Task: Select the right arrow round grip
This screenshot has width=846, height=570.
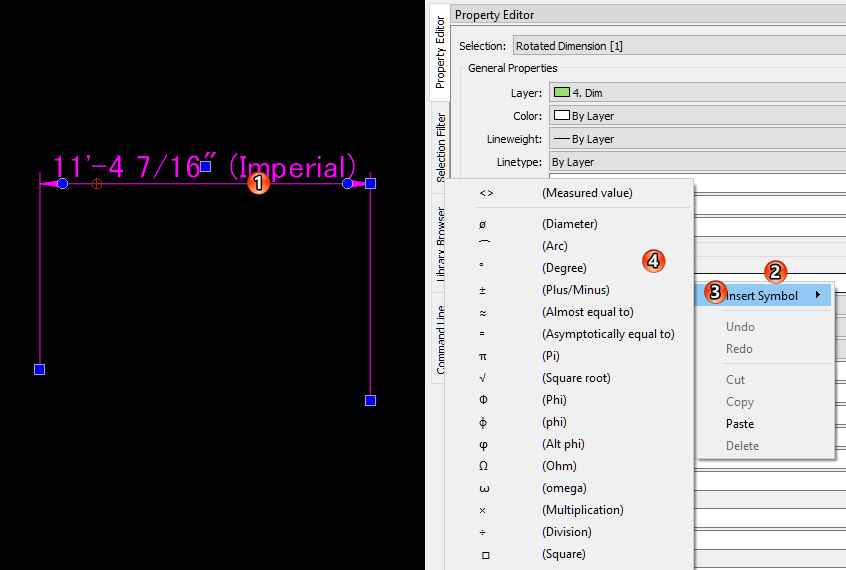Action: tap(347, 184)
